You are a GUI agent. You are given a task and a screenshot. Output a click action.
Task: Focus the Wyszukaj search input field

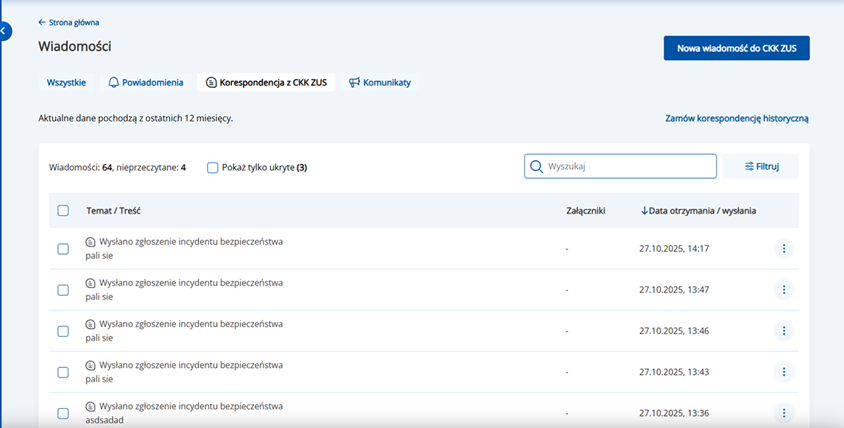click(628, 166)
